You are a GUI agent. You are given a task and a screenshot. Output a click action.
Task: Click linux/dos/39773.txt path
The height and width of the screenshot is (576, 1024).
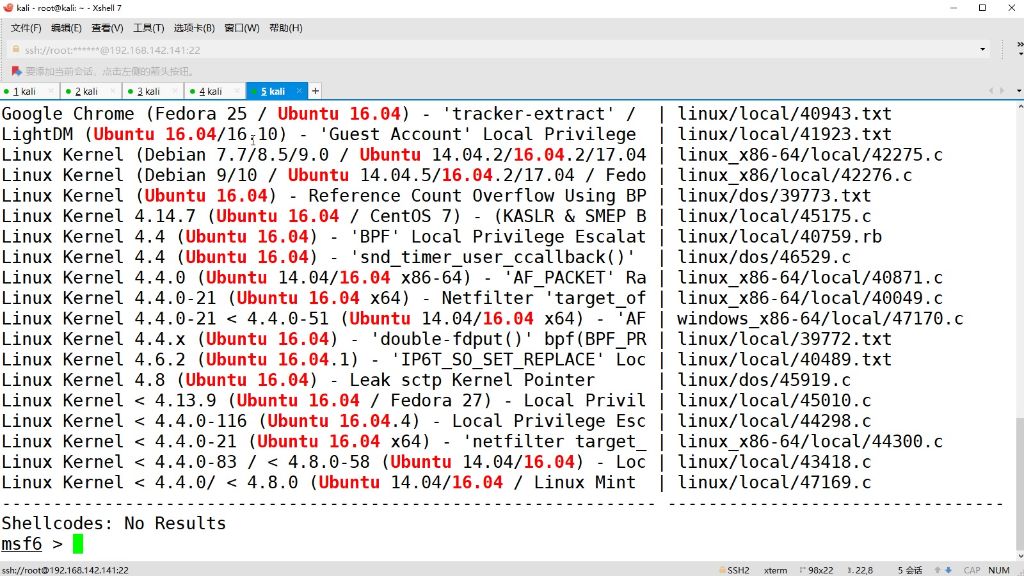pos(774,195)
